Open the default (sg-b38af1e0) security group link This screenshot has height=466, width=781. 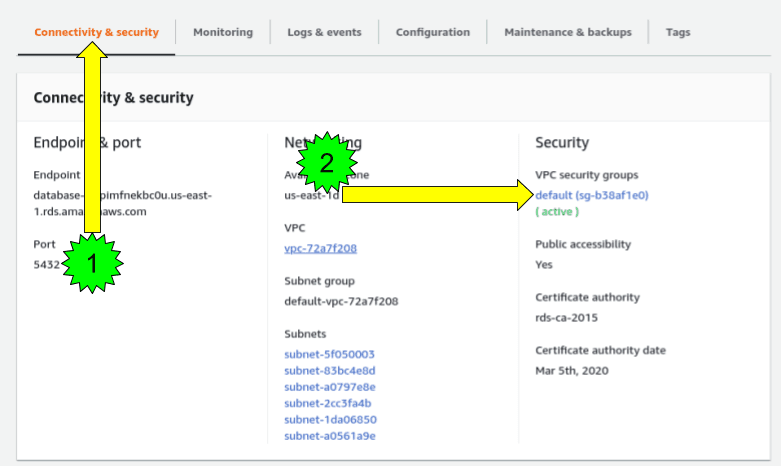tap(592, 195)
